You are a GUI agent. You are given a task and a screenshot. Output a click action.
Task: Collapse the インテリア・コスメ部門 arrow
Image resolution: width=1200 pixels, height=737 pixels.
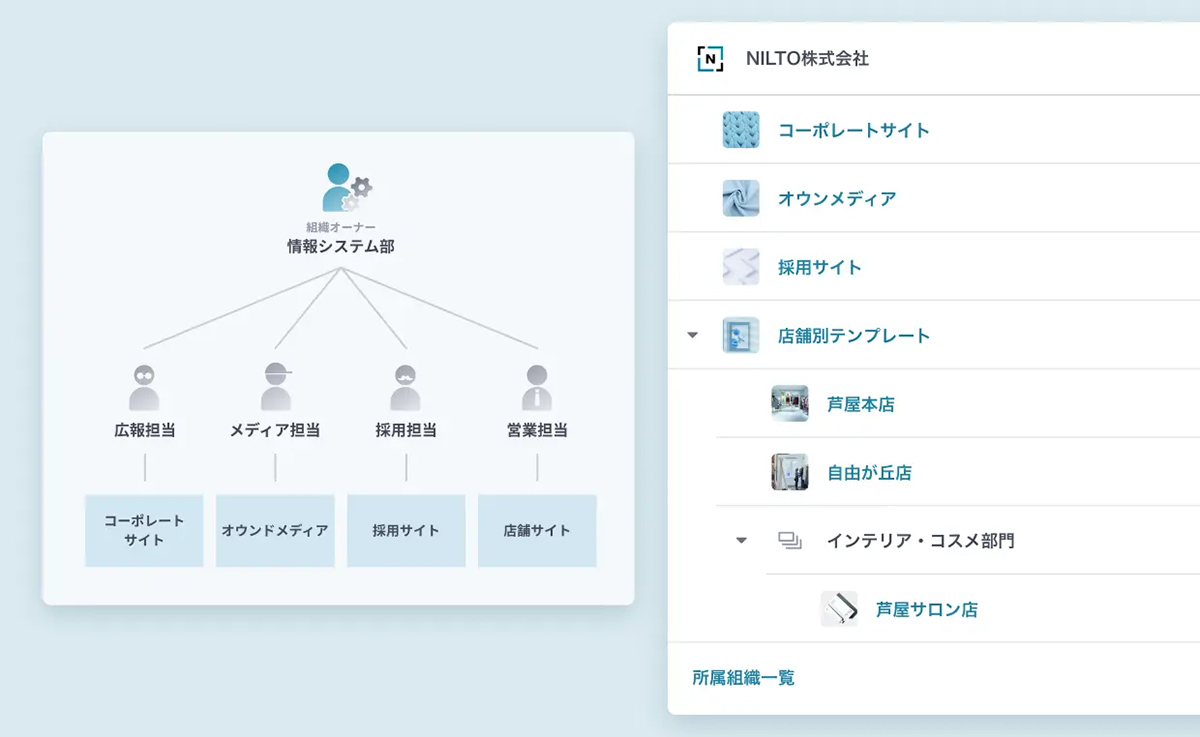tap(741, 541)
